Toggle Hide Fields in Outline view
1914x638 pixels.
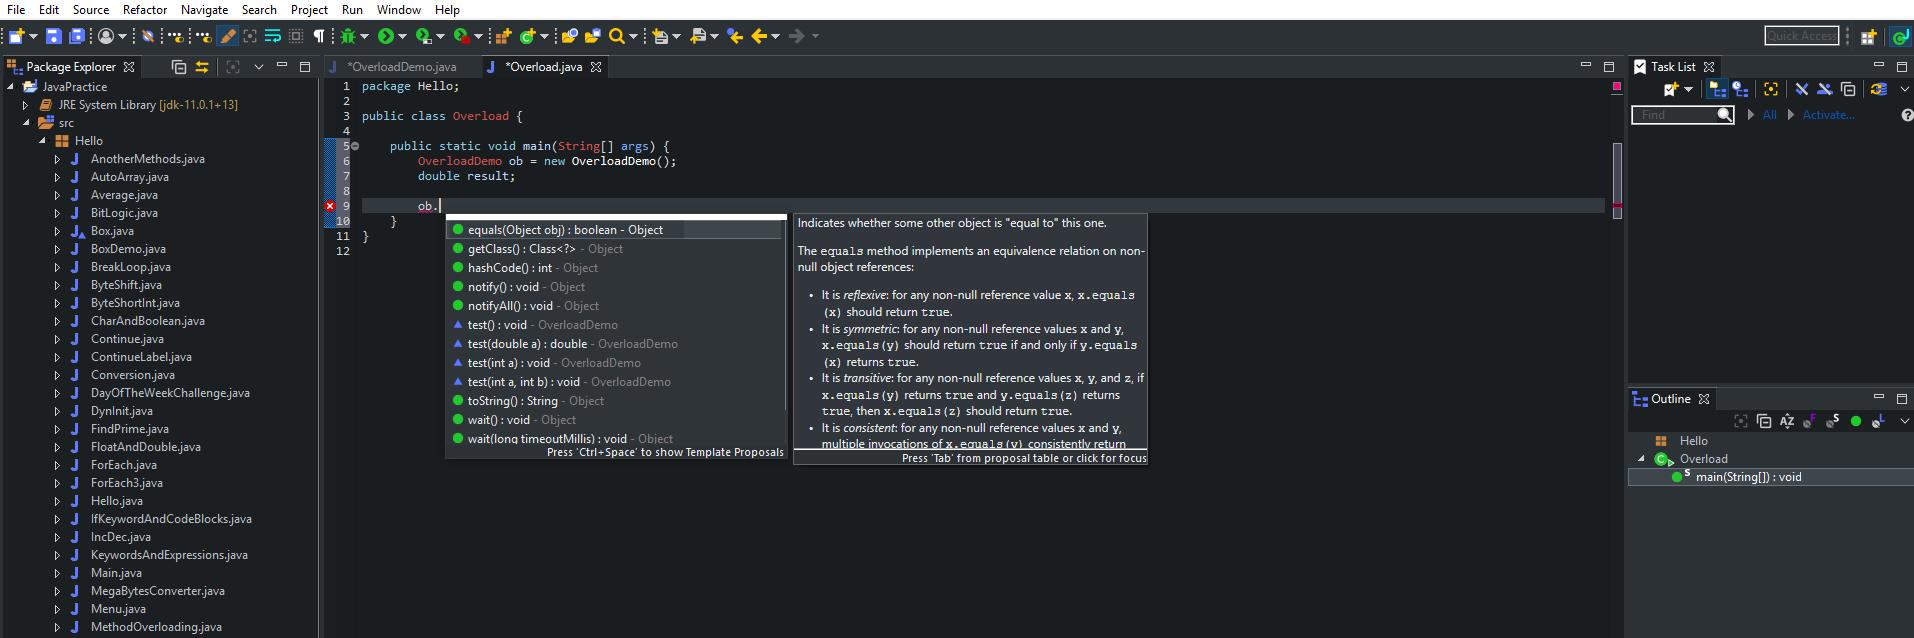coord(1810,422)
